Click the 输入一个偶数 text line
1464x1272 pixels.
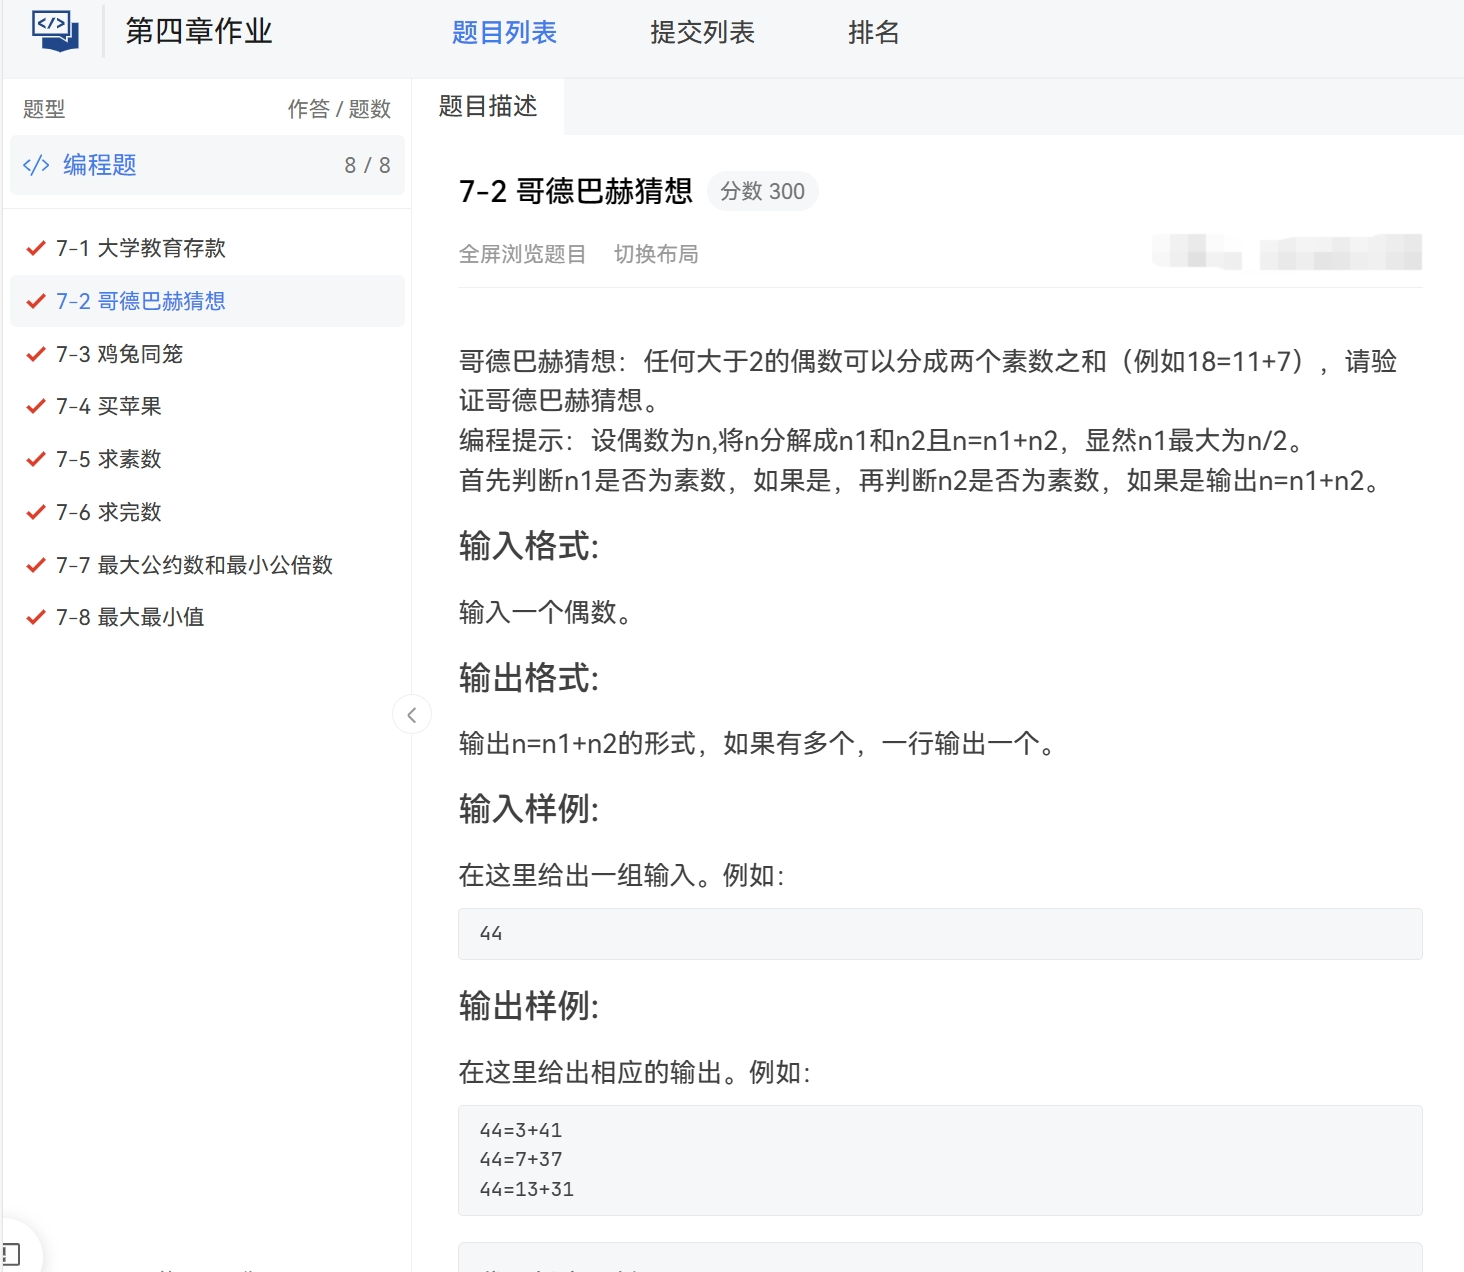click(545, 612)
